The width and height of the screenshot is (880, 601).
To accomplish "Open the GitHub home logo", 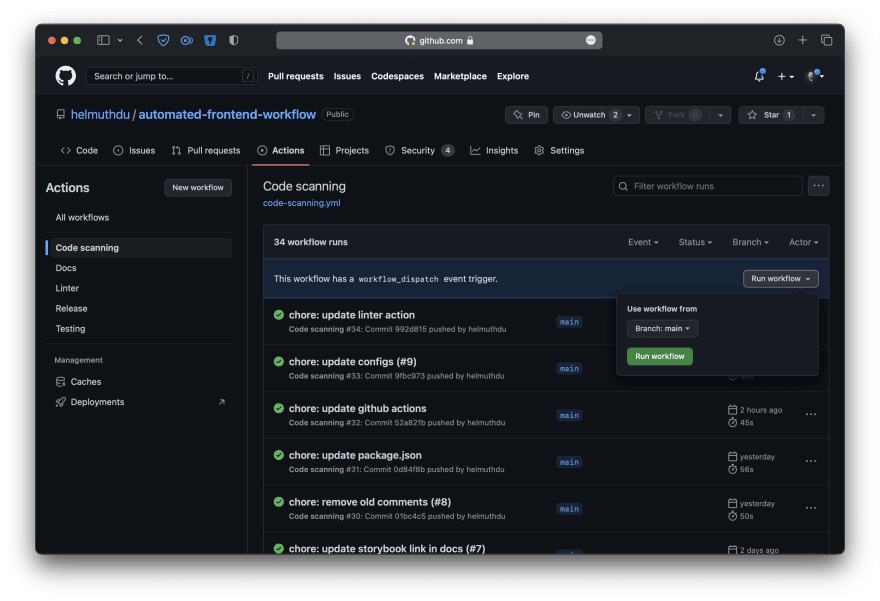I will pos(66,76).
